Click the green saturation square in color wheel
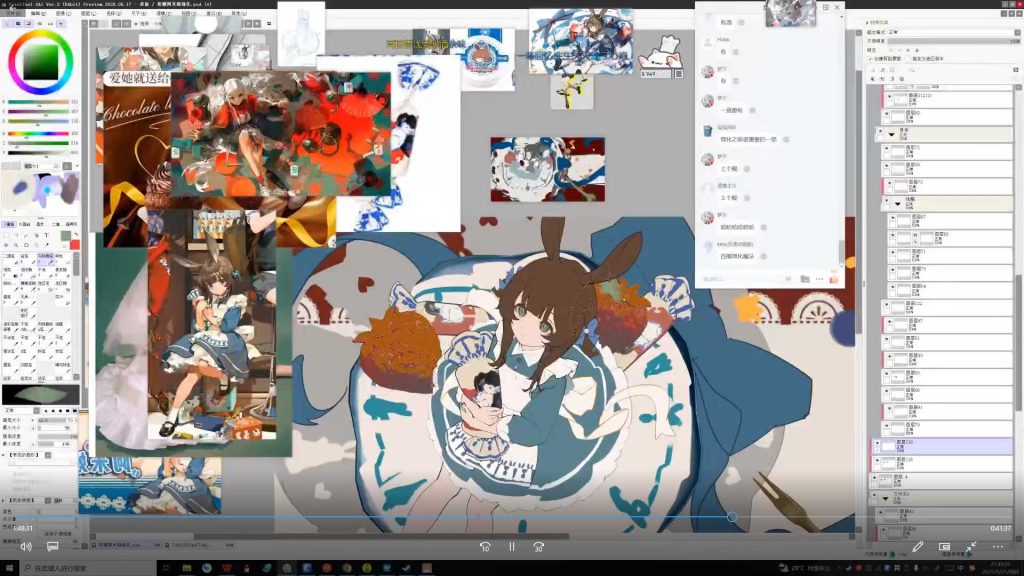 click(40, 62)
